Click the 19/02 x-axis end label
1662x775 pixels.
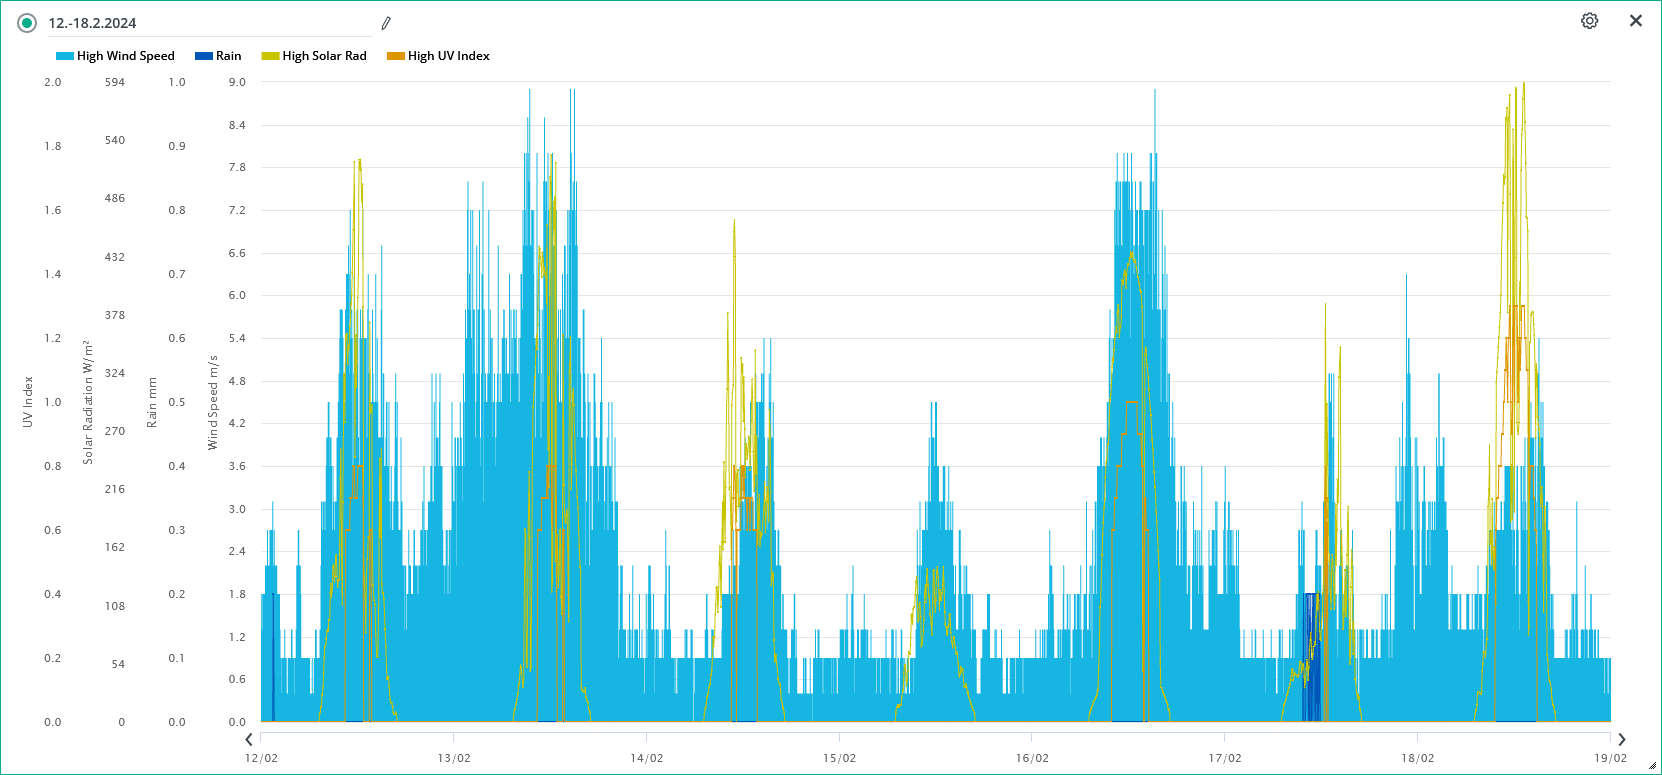1610,758
